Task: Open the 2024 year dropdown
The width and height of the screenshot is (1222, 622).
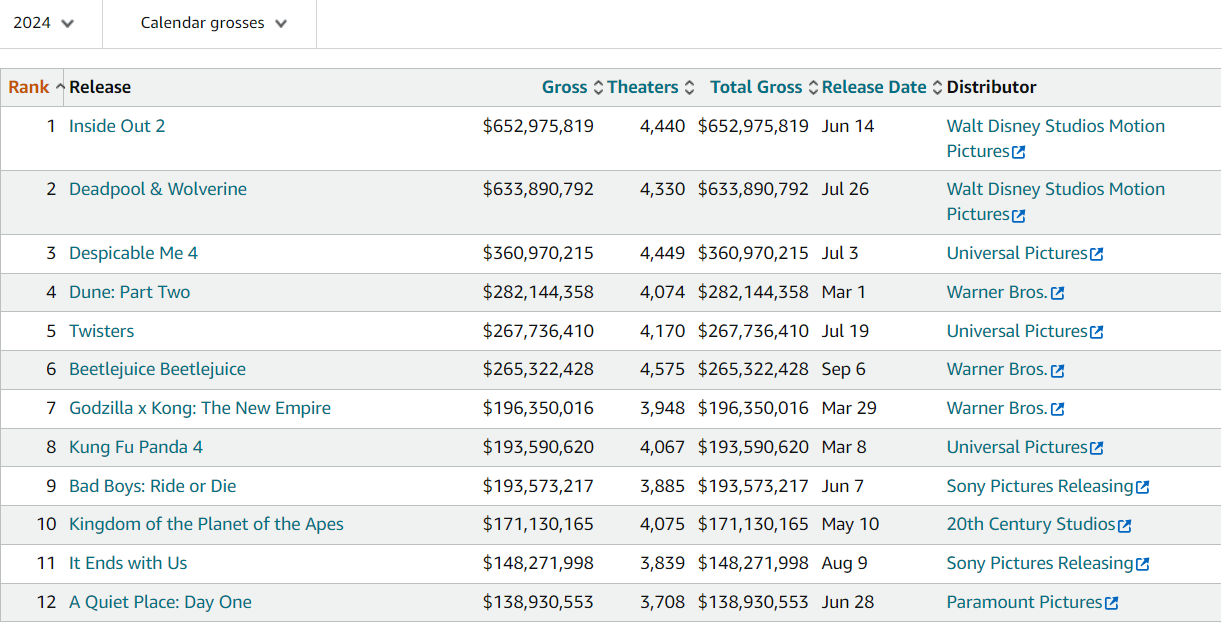Action: pos(44,23)
